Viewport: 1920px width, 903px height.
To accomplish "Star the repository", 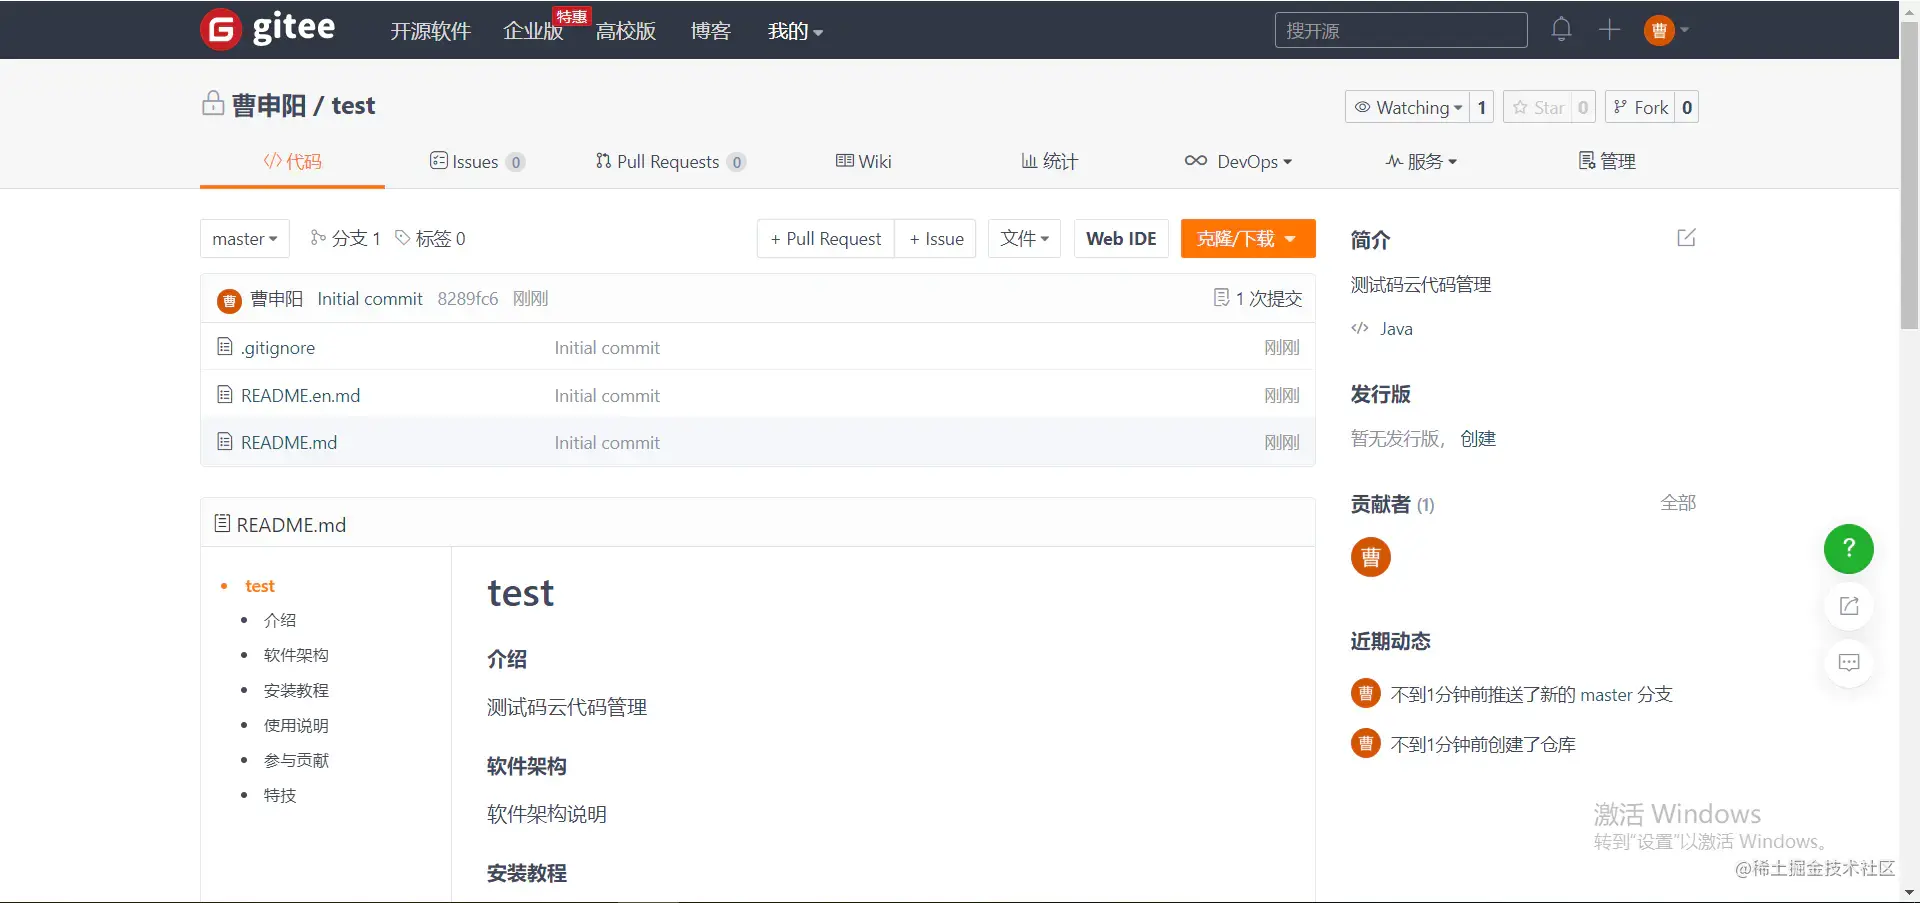I will (1537, 107).
